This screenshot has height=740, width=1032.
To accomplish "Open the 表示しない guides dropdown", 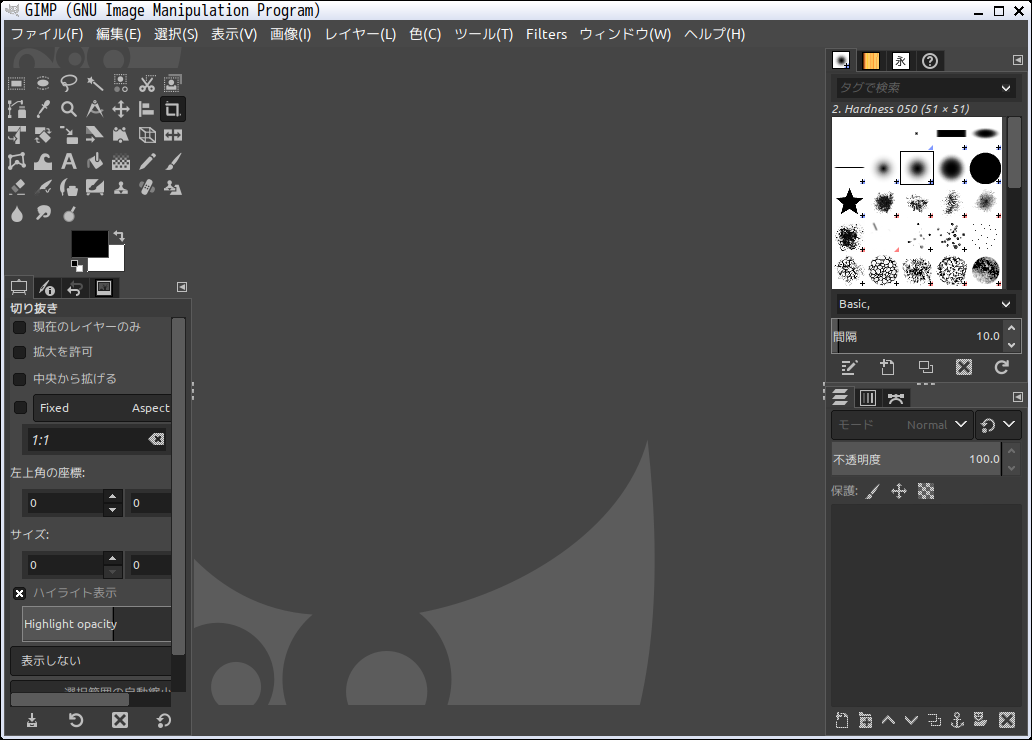I will (x=91, y=660).
